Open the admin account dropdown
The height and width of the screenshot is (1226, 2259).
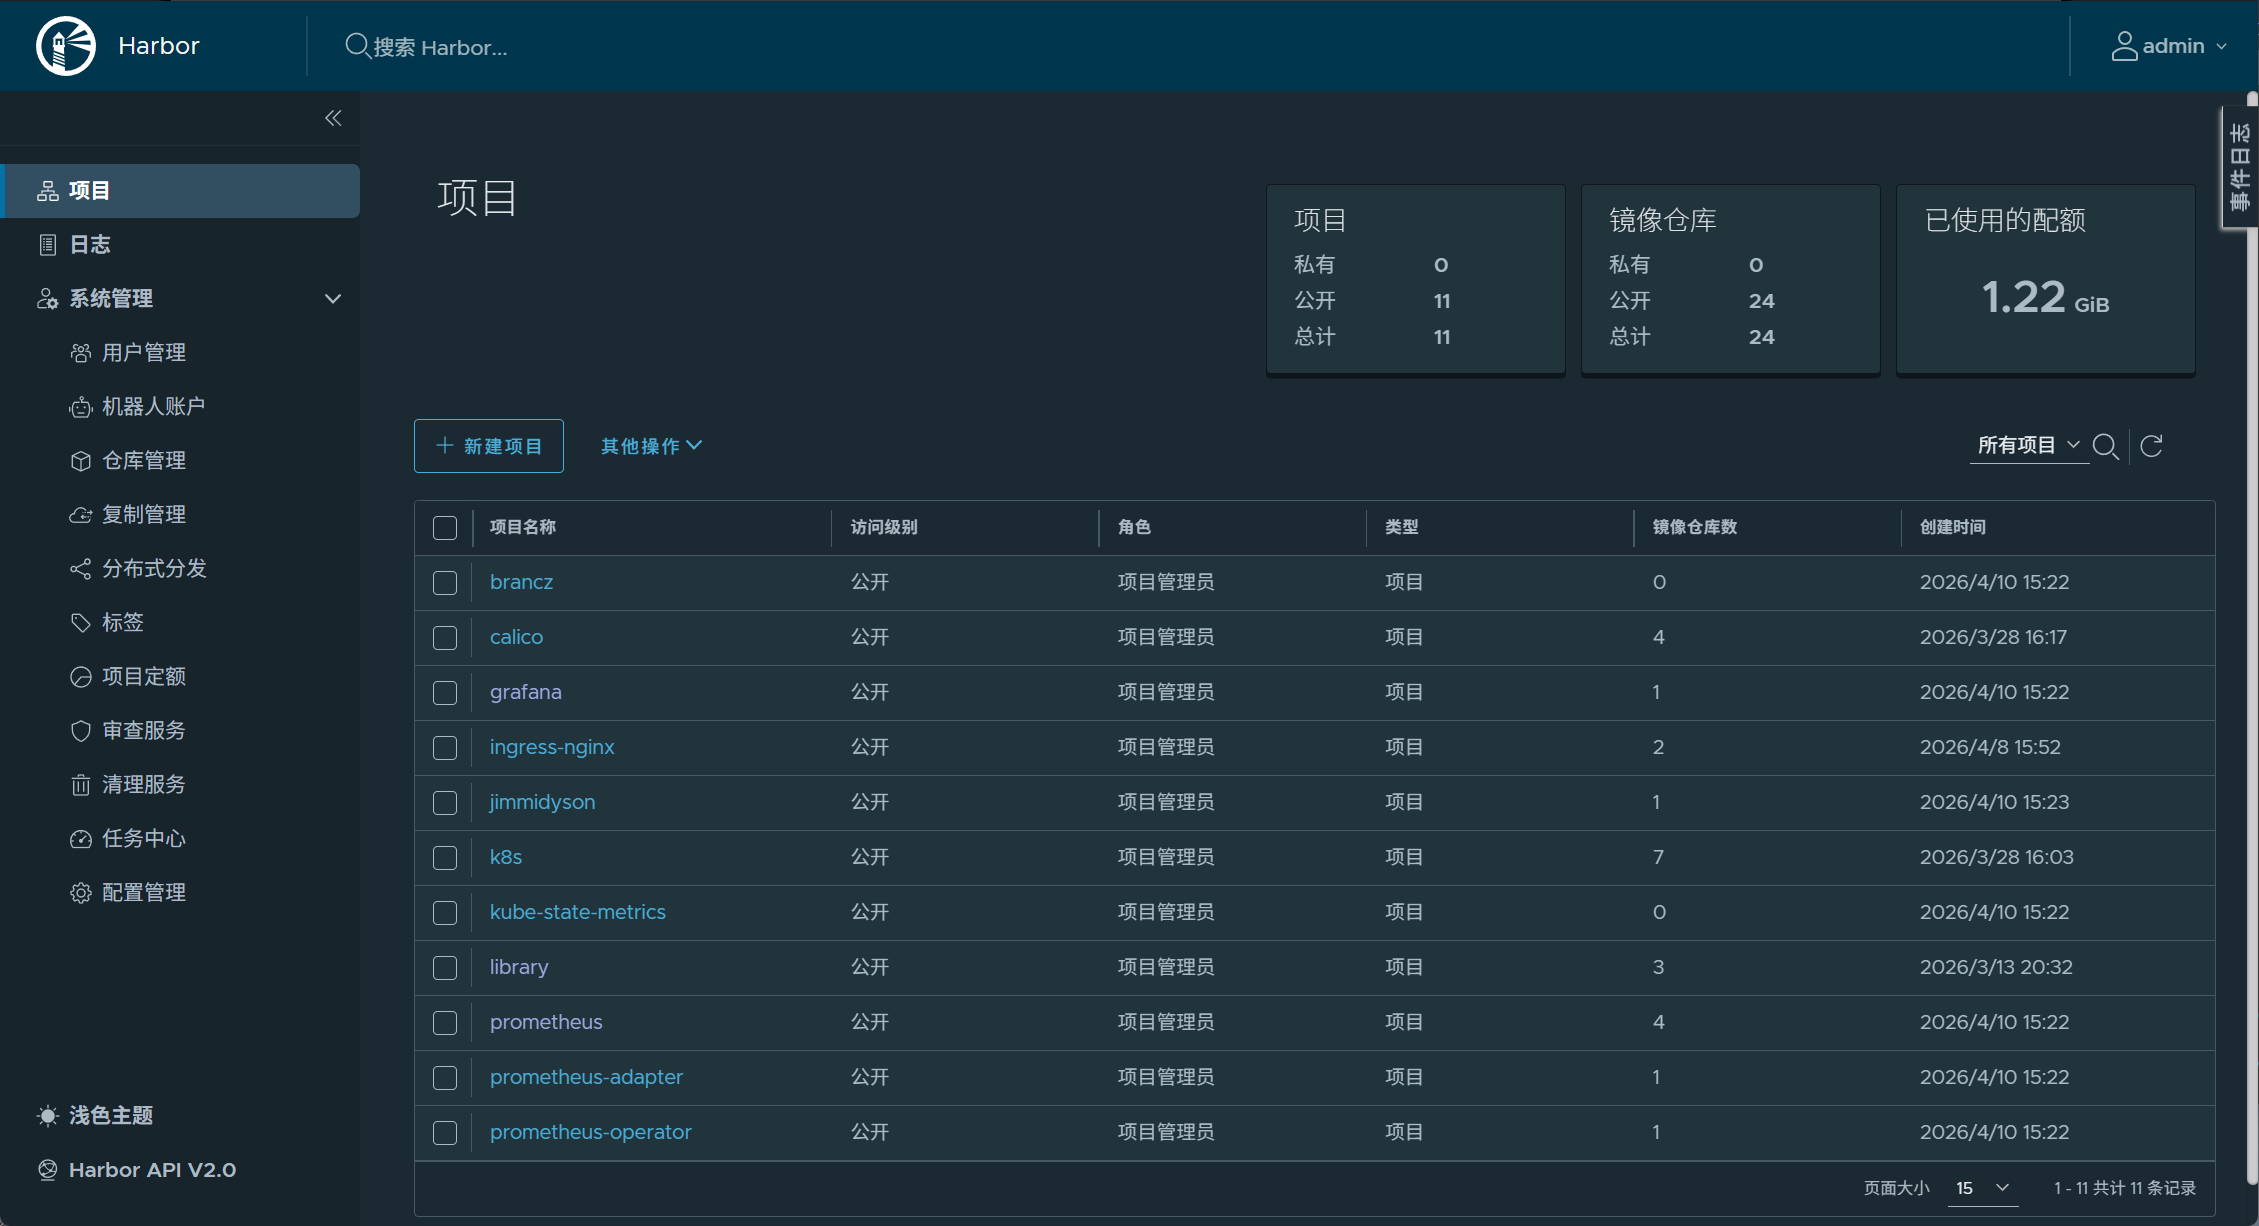(2170, 46)
